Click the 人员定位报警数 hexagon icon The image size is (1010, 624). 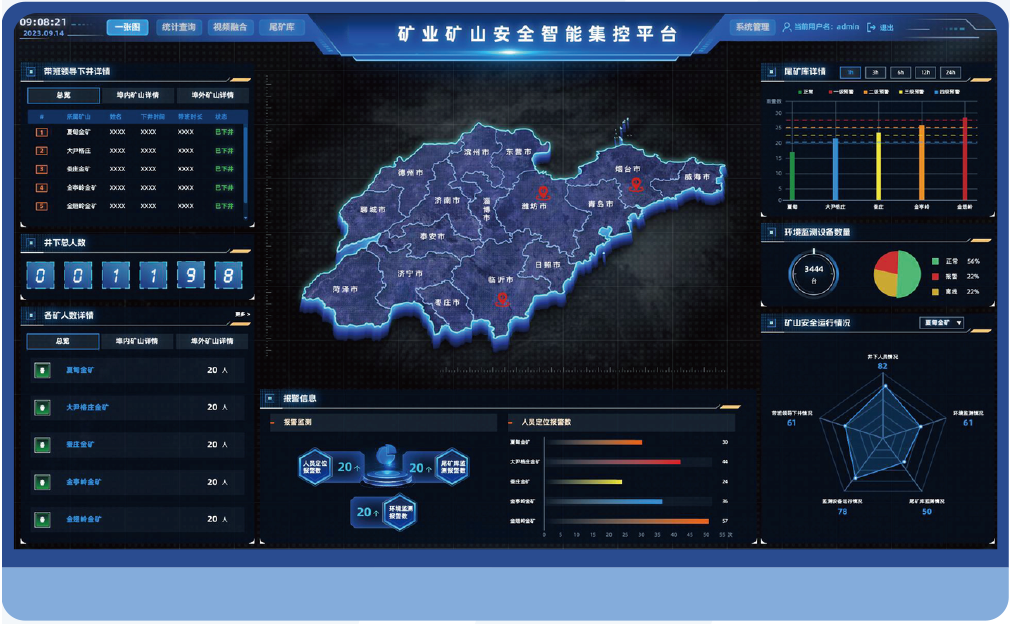point(315,466)
